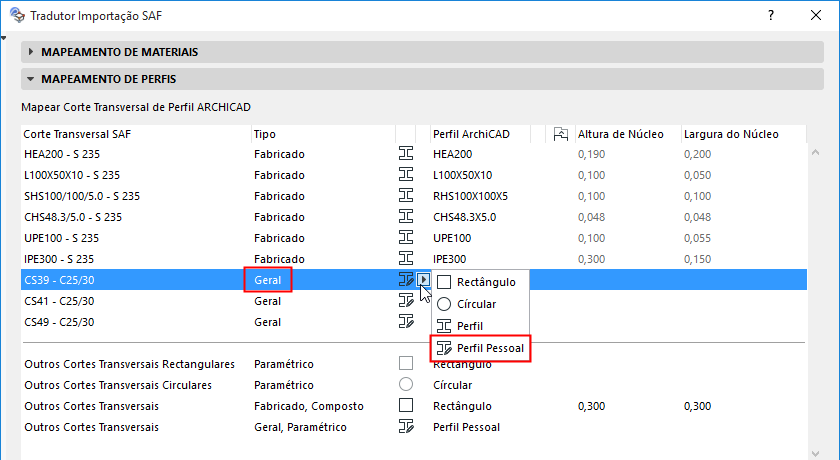The width and height of the screenshot is (840, 460).
Task: Click the Altura de Núcleo column header
Action: pyautogui.click(x=628, y=134)
